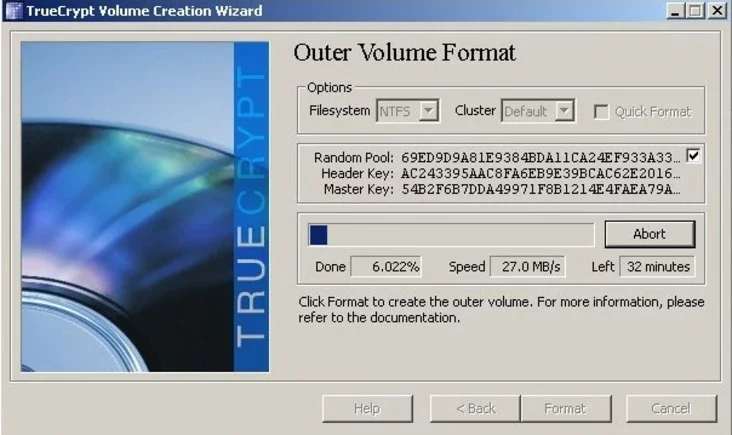This screenshot has width=732, height=435.
Task: Enable the Quick Format checkbox
Action: (x=602, y=111)
